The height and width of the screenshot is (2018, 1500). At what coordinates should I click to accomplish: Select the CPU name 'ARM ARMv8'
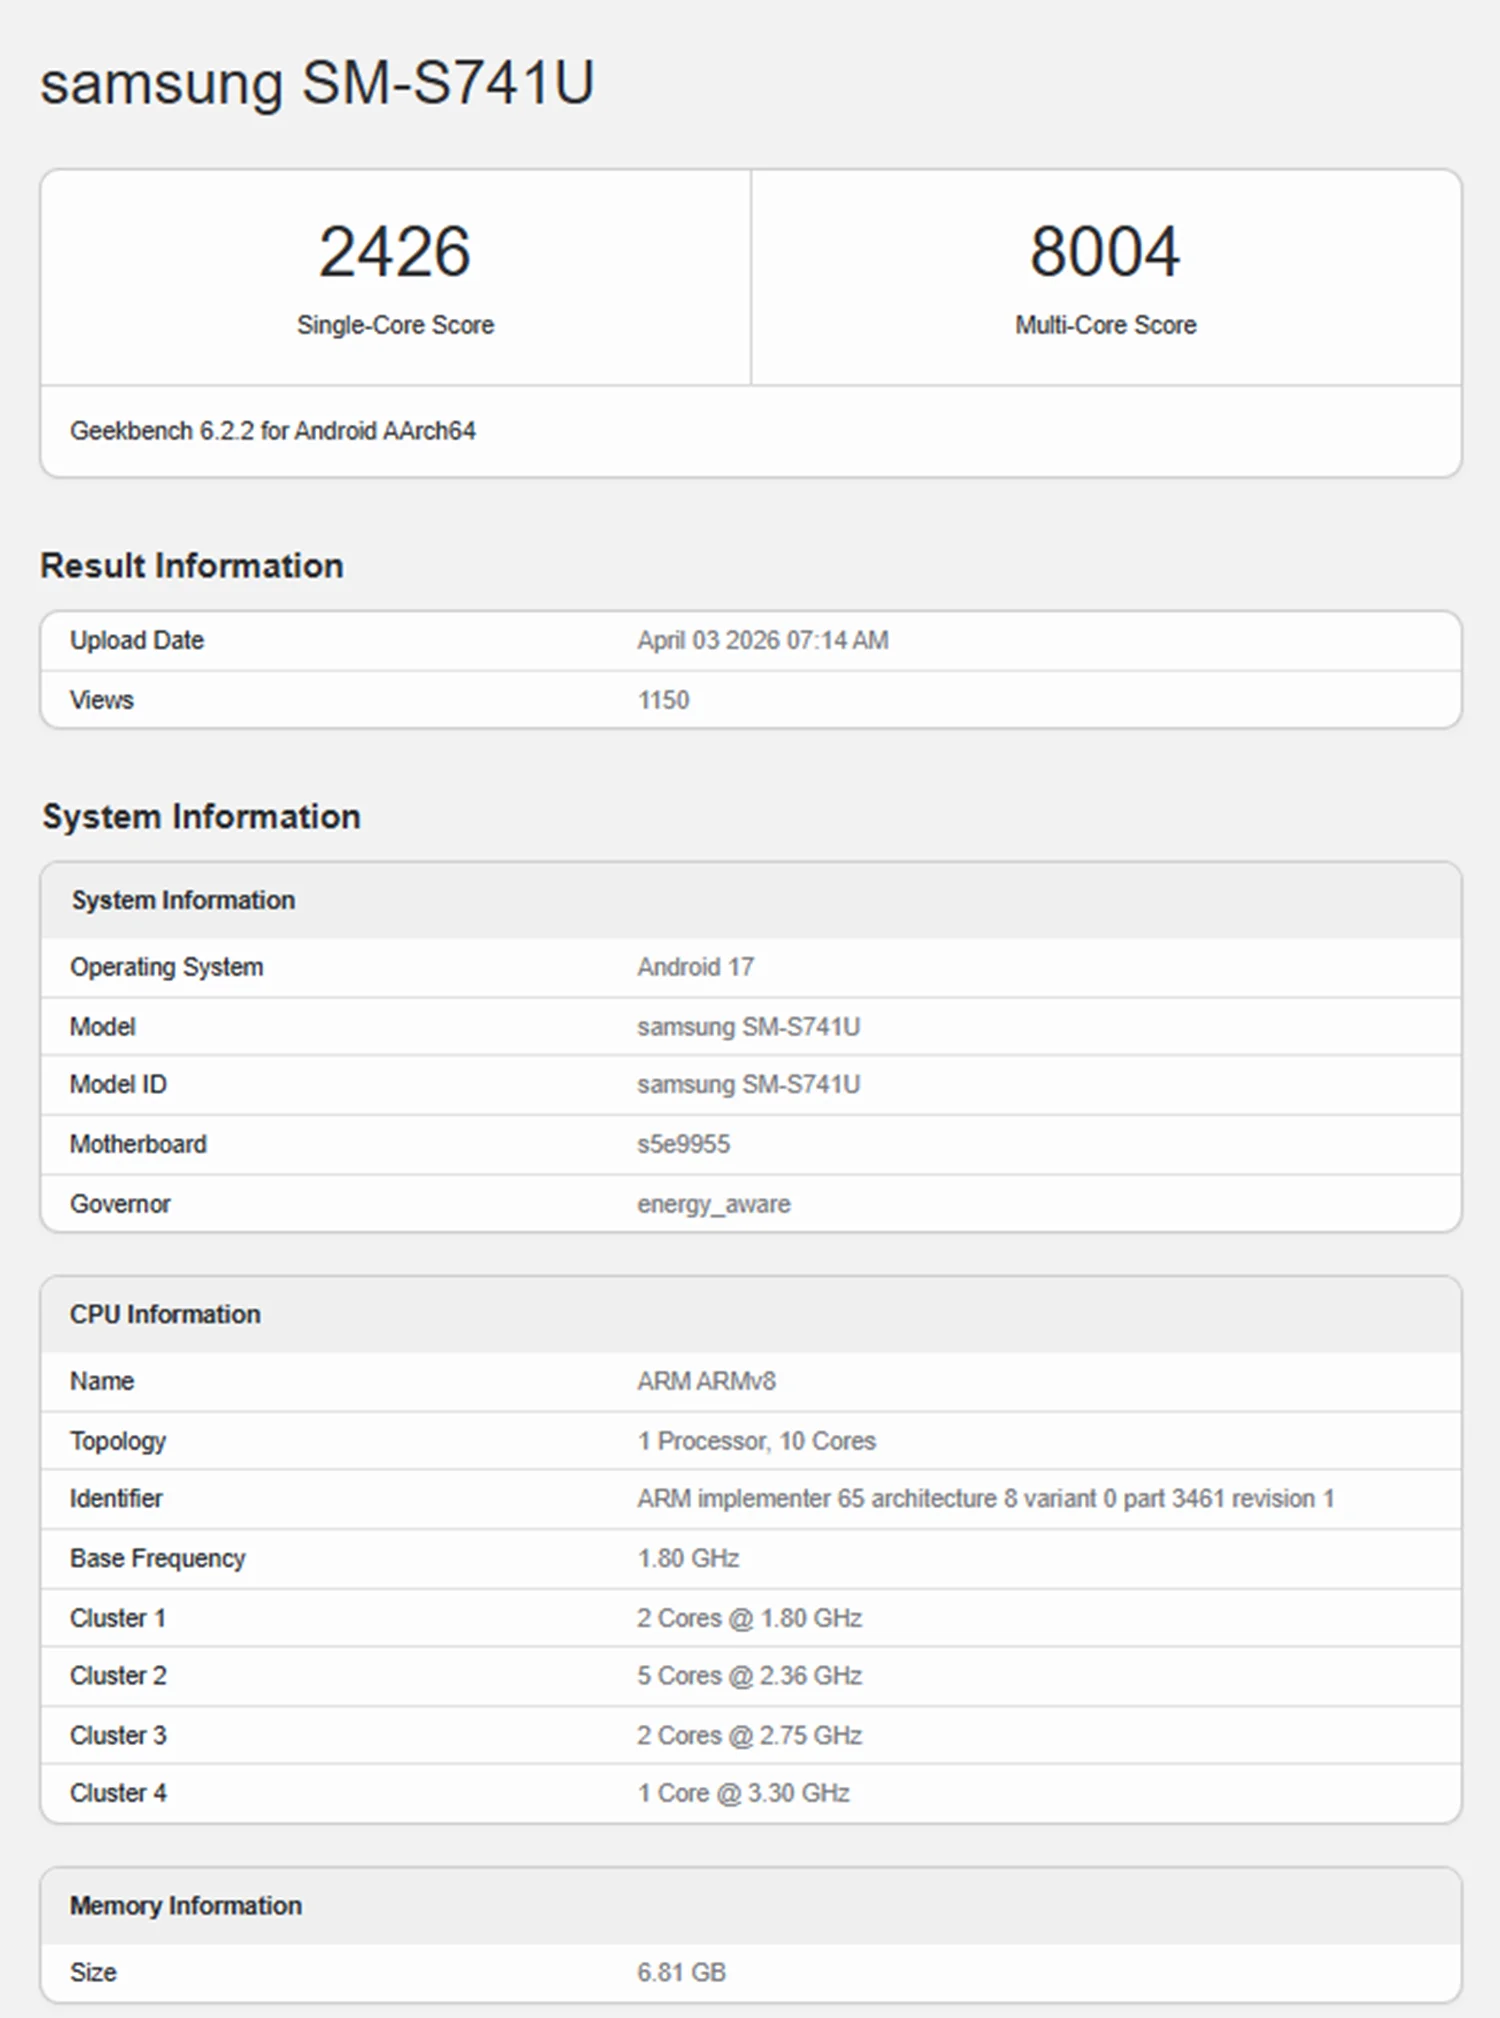[707, 1381]
